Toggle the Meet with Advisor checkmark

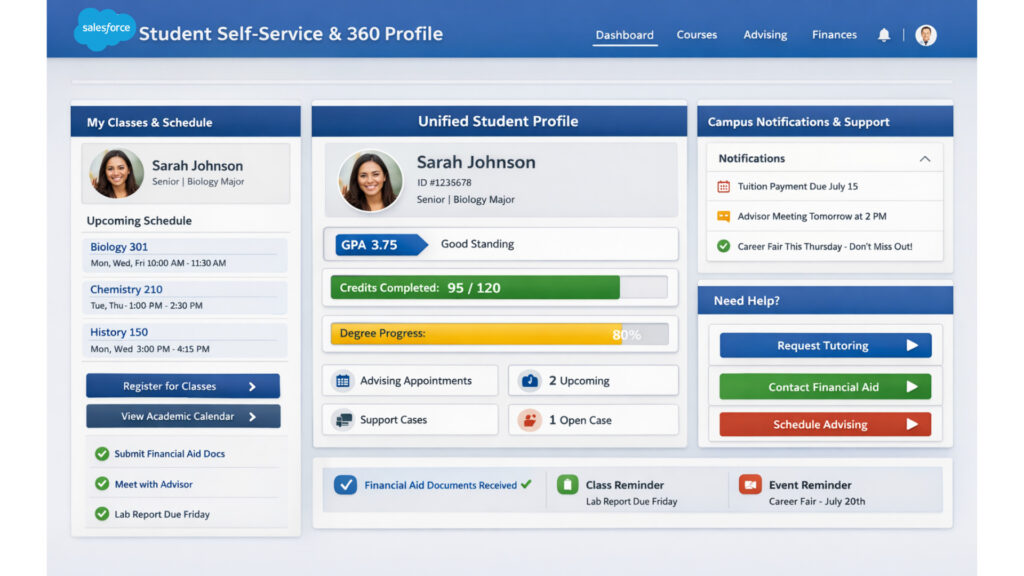click(102, 484)
